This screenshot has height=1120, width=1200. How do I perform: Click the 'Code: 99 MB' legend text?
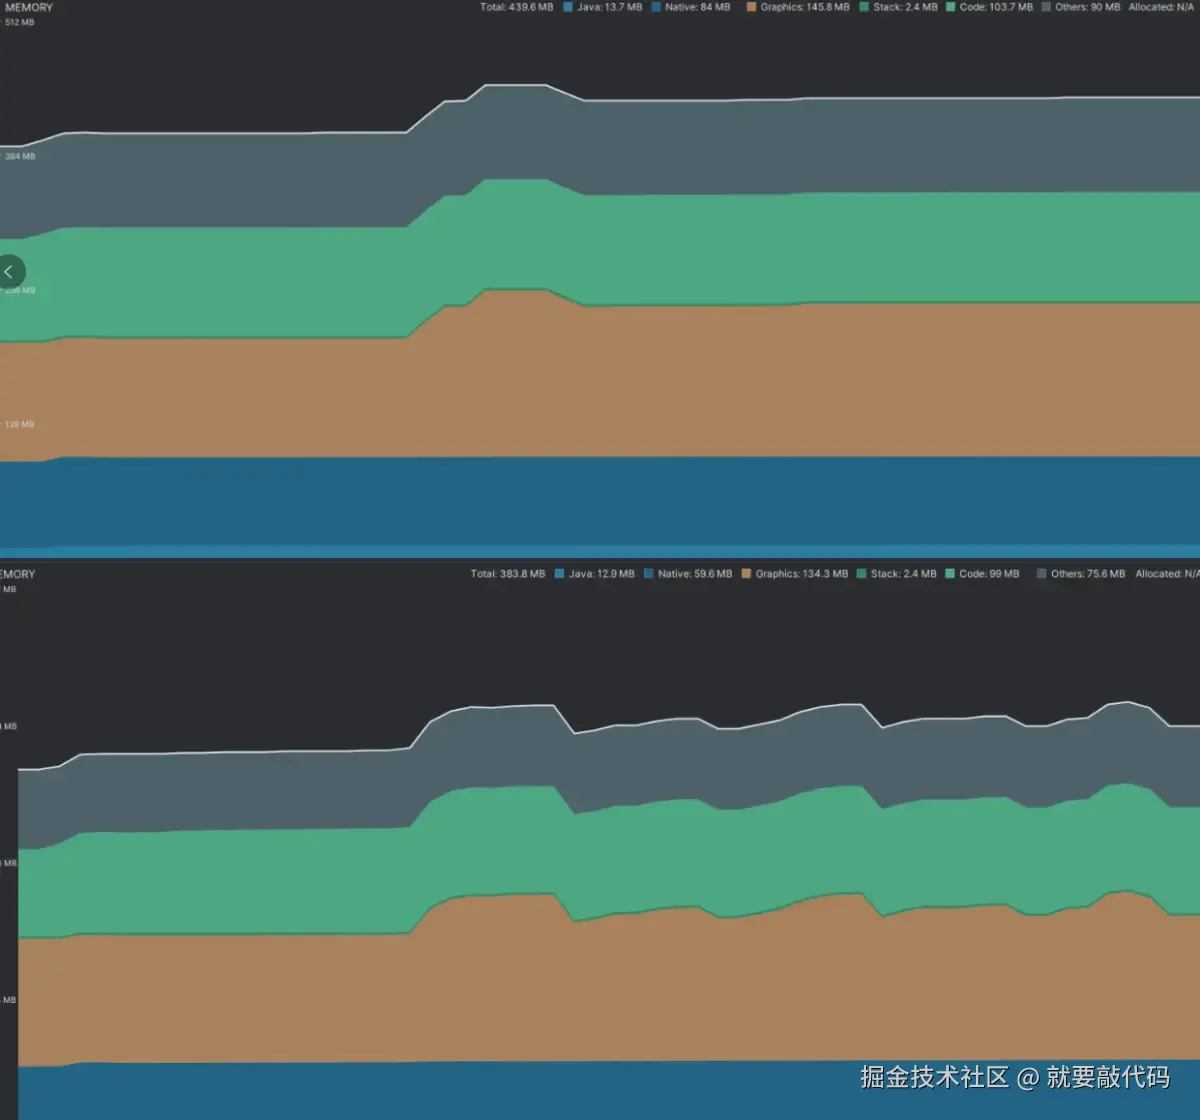[x=989, y=574]
